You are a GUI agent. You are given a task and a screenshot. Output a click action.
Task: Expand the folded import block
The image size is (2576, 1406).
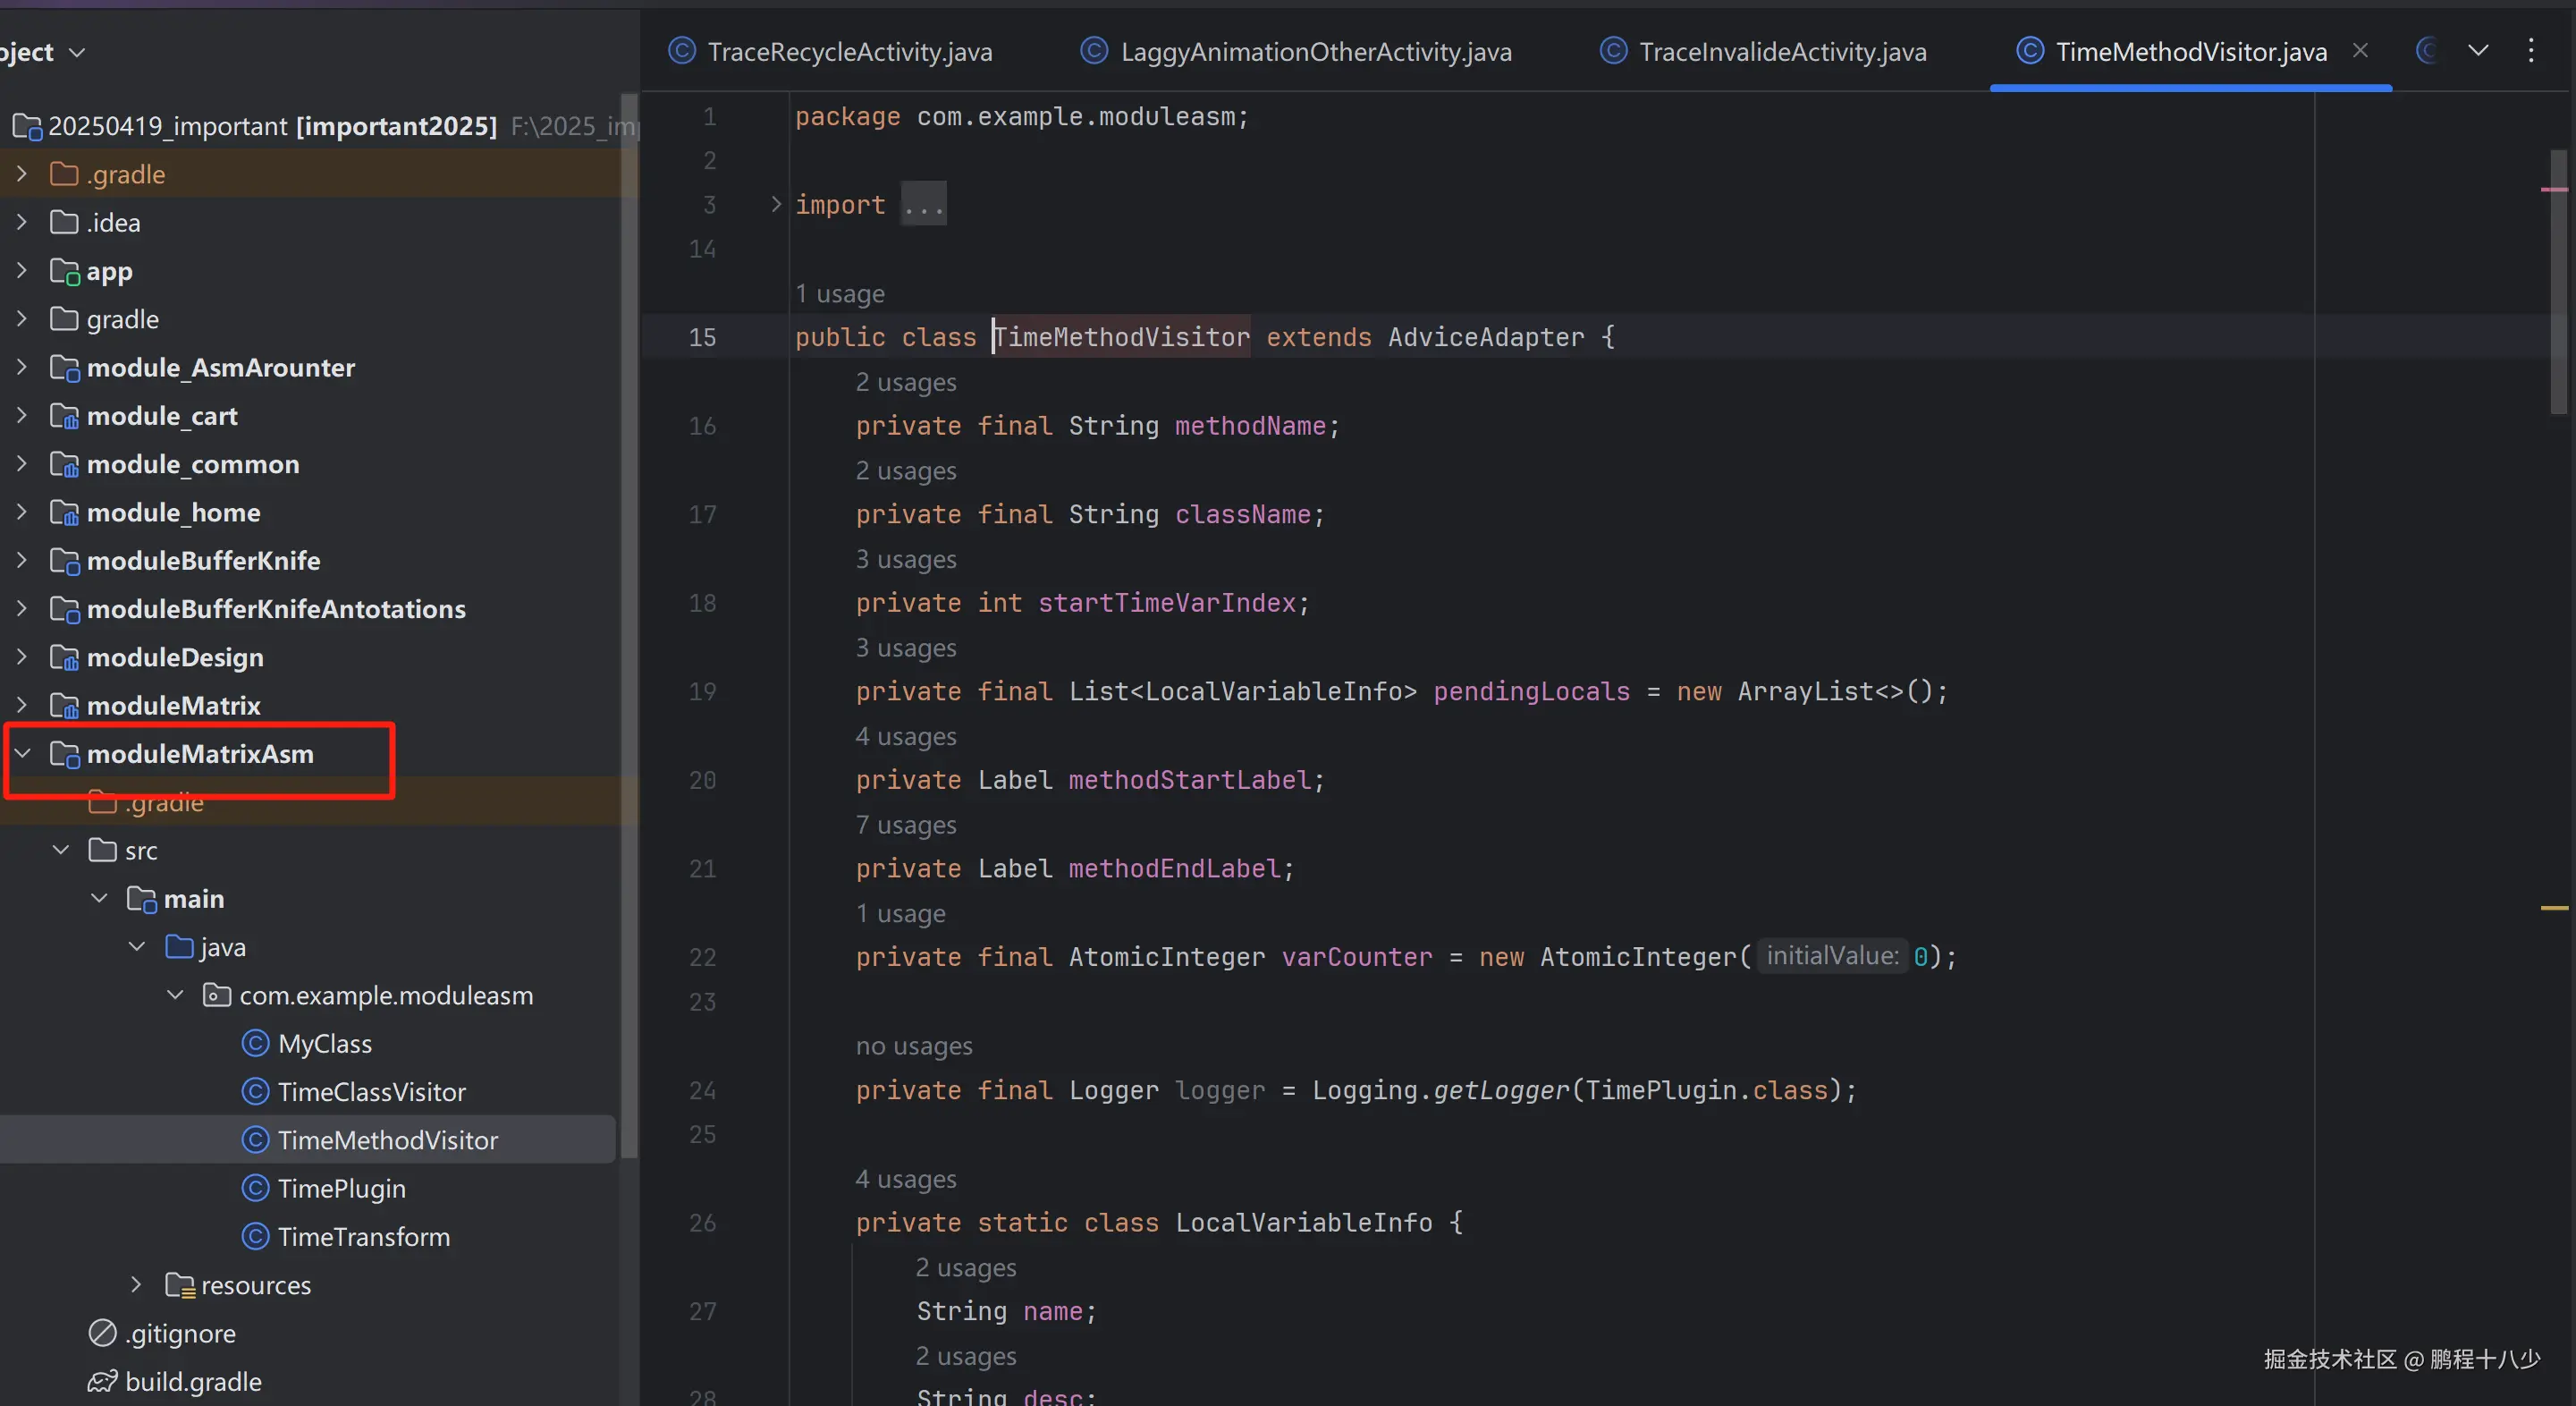(x=775, y=205)
